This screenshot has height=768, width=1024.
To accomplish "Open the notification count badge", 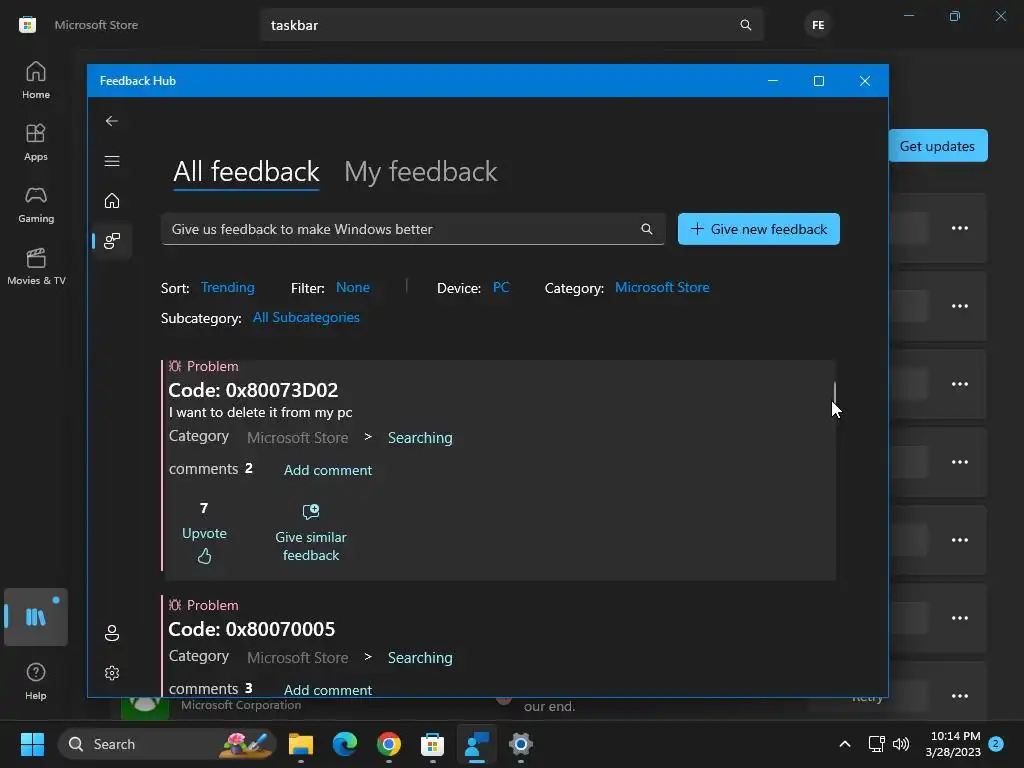I will [x=996, y=744].
